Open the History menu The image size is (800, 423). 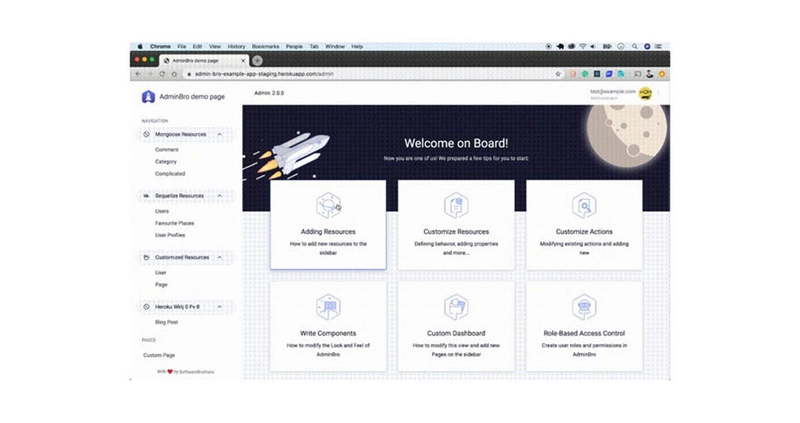click(x=236, y=46)
